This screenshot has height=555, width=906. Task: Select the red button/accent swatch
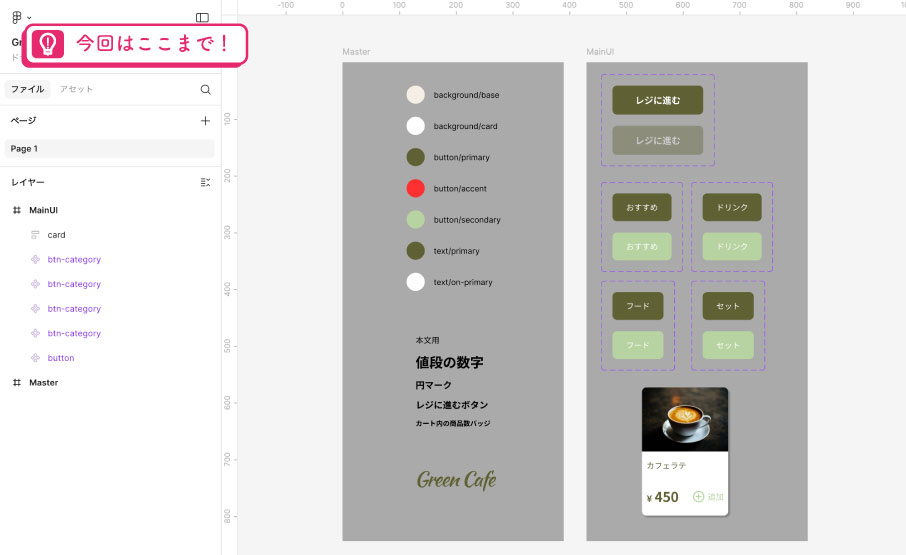pos(415,188)
